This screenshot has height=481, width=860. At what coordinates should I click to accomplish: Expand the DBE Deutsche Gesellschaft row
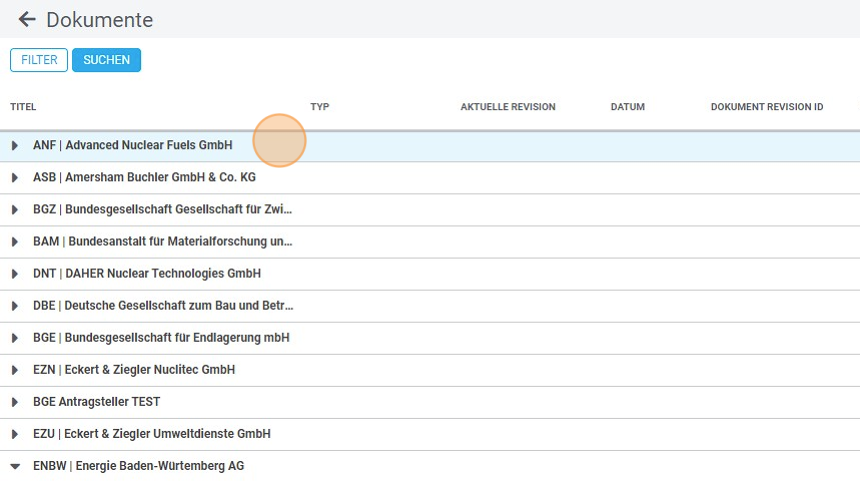[x=15, y=306]
